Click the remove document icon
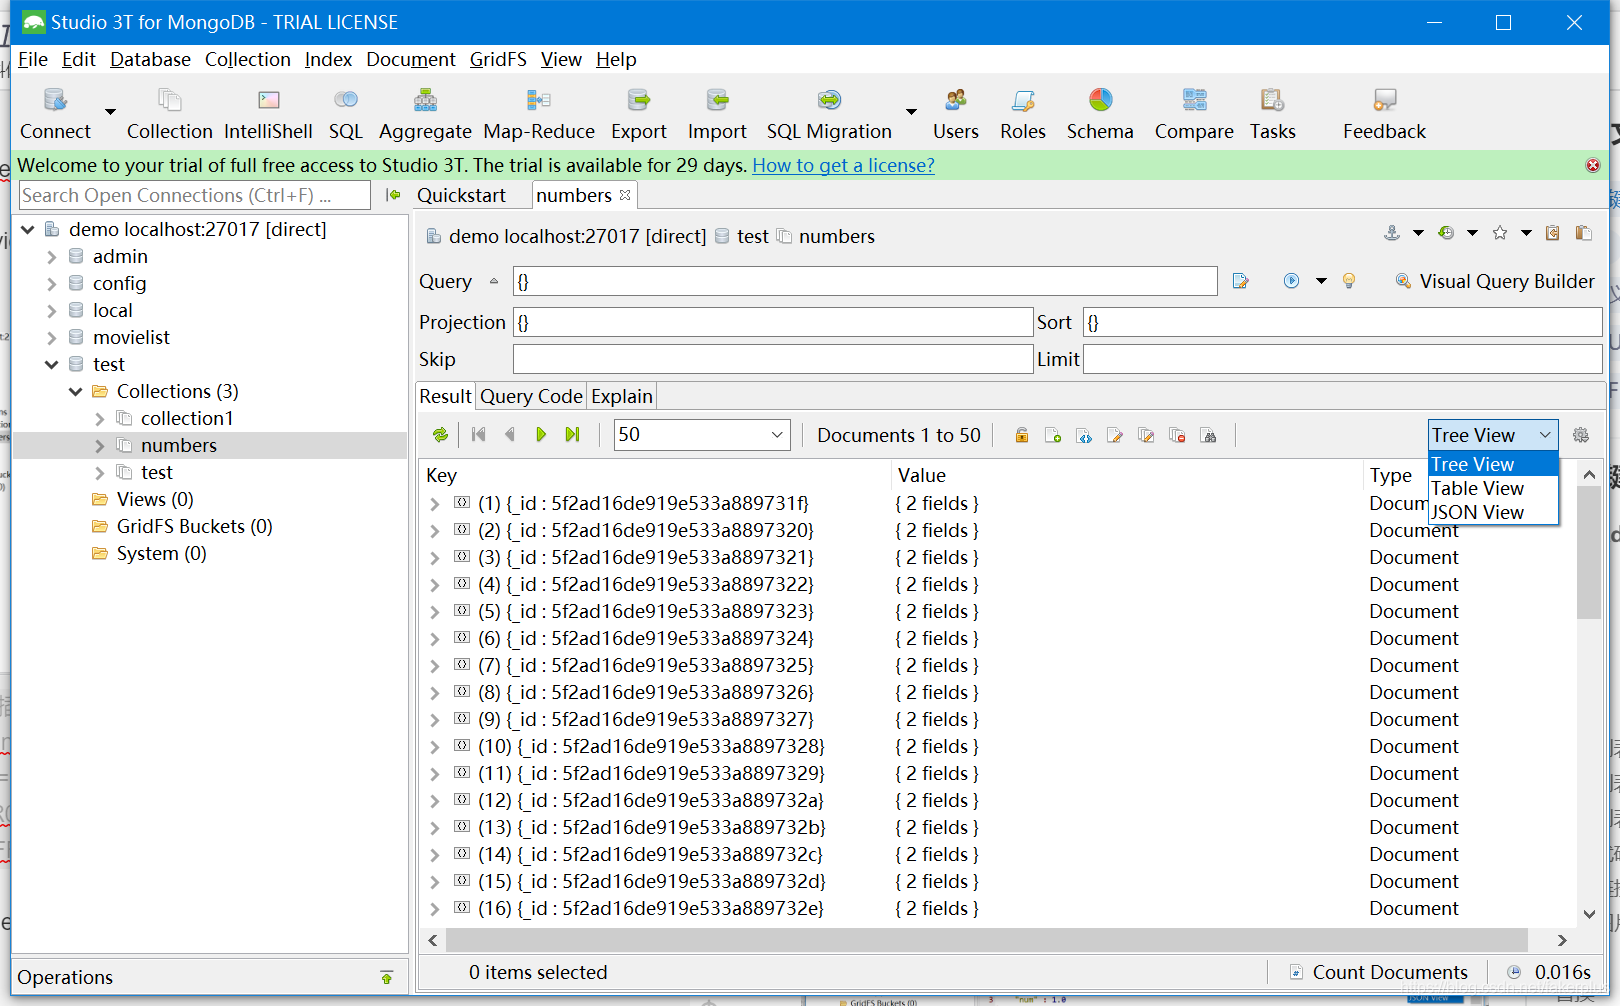 pos(1178,435)
